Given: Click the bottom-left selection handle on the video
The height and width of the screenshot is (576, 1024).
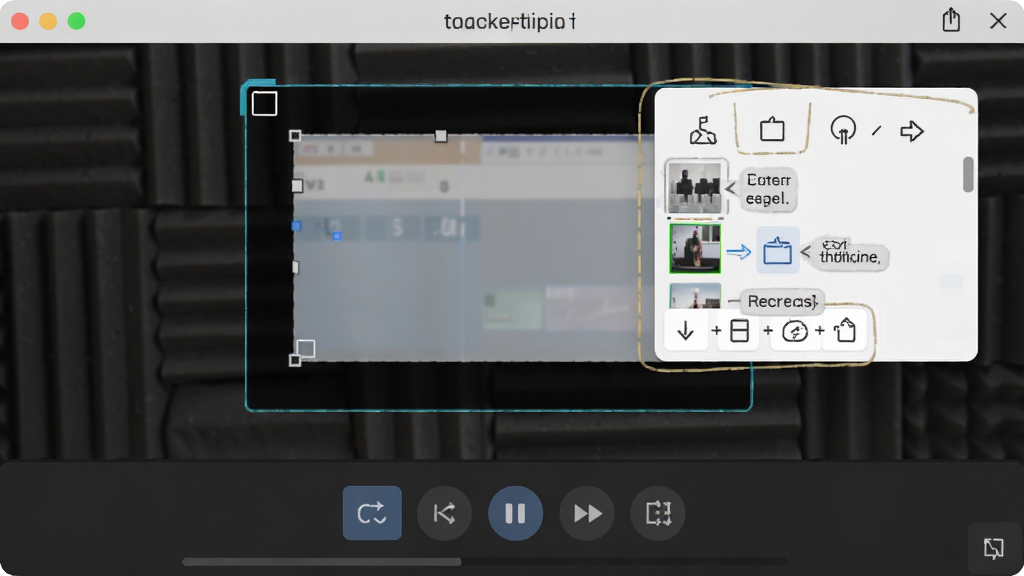Looking at the screenshot, I should [x=295, y=360].
